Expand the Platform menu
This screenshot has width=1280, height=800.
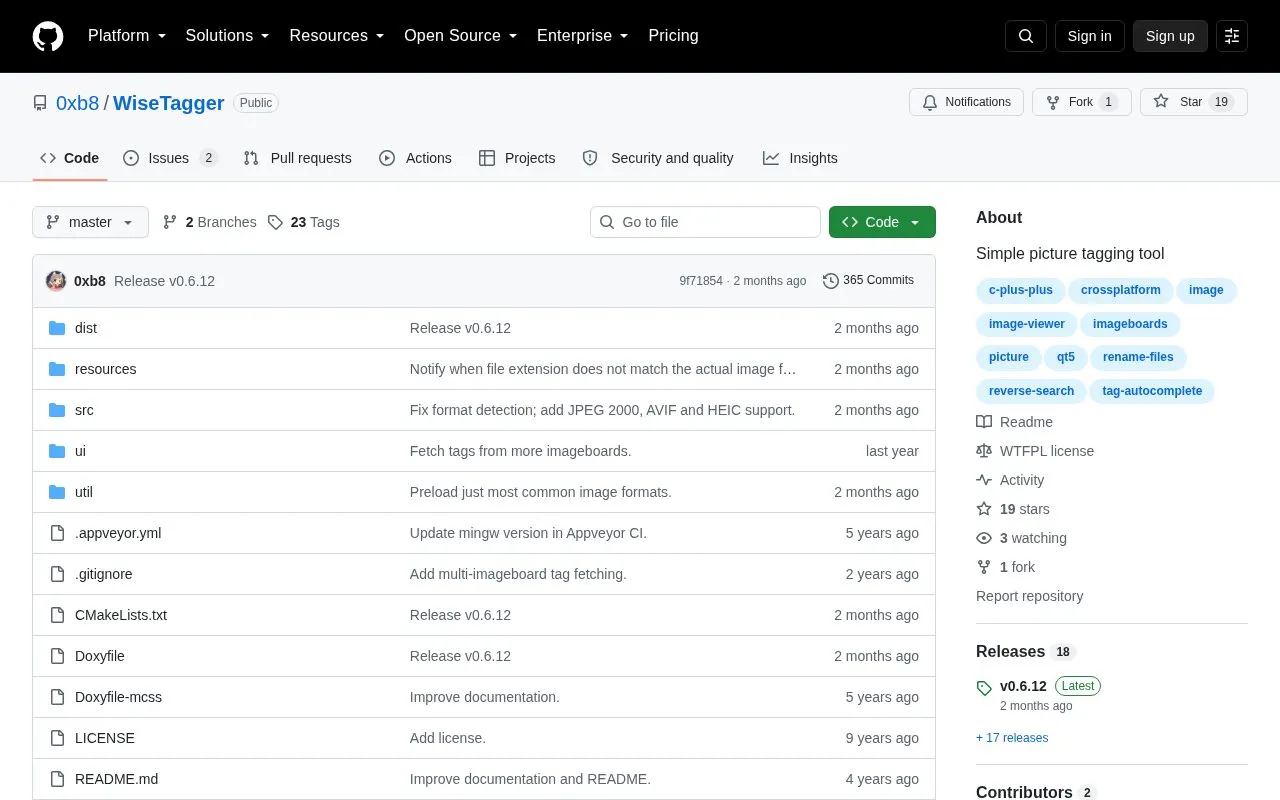tap(126, 36)
